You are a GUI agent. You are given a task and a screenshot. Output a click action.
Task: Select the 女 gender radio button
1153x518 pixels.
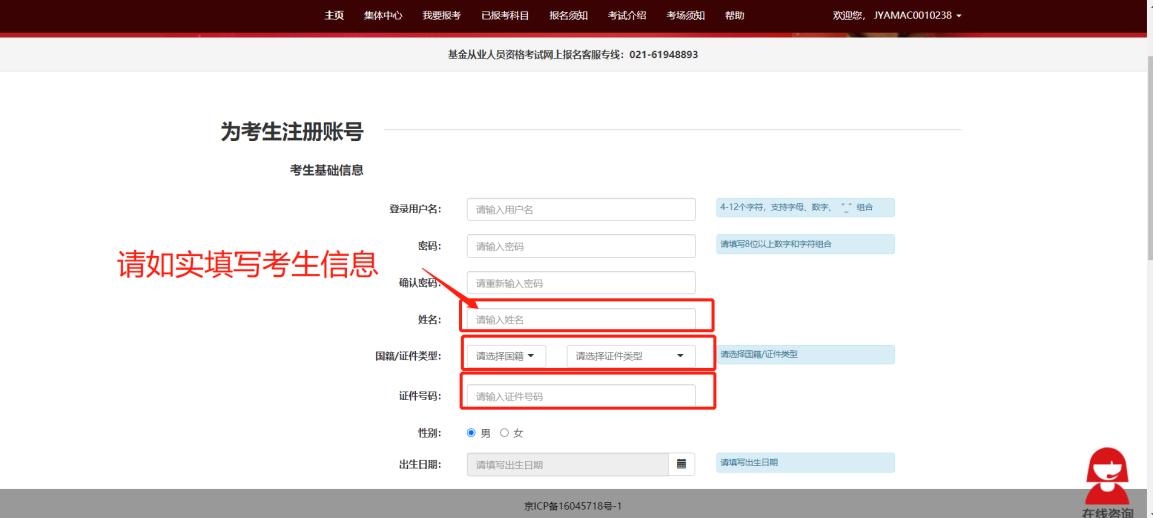coord(504,433)
